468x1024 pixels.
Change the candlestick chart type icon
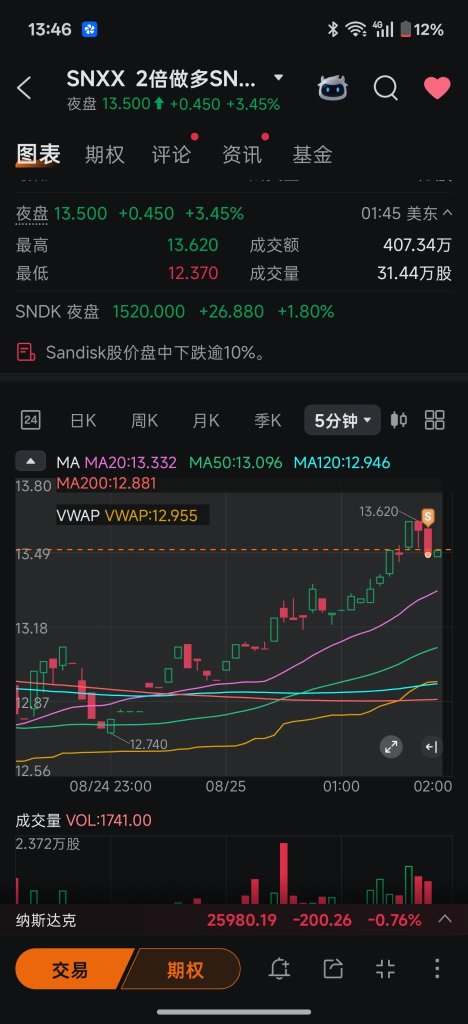tap(399, 420)
